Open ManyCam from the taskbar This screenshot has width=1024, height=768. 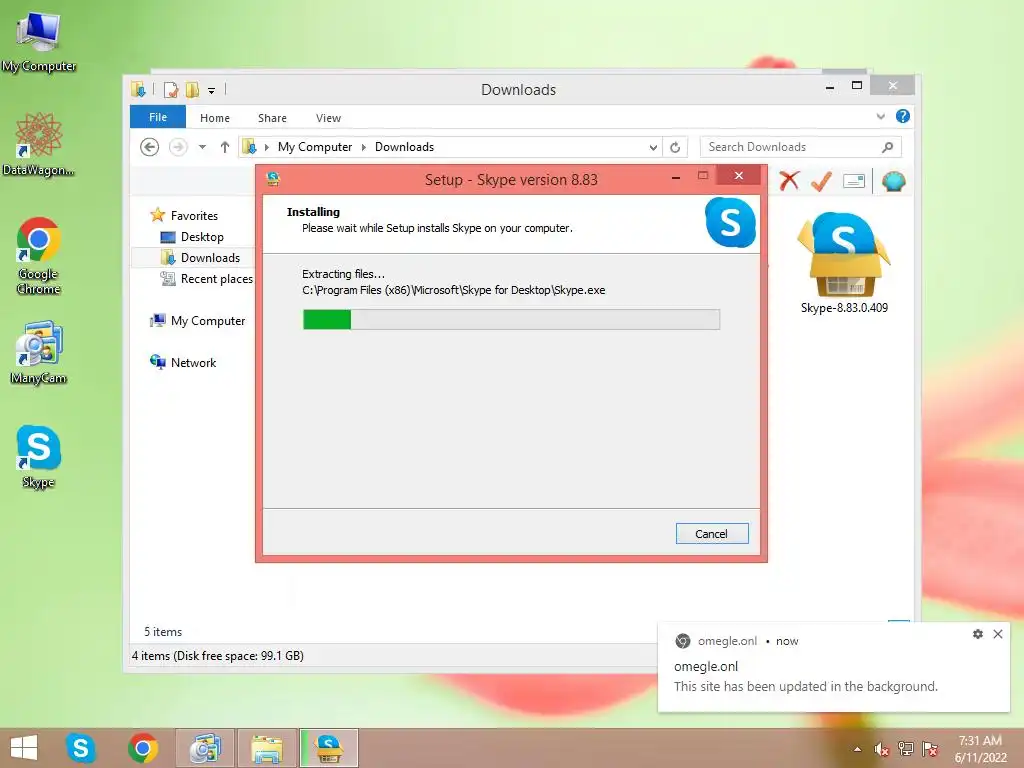(x=205, y=748)
